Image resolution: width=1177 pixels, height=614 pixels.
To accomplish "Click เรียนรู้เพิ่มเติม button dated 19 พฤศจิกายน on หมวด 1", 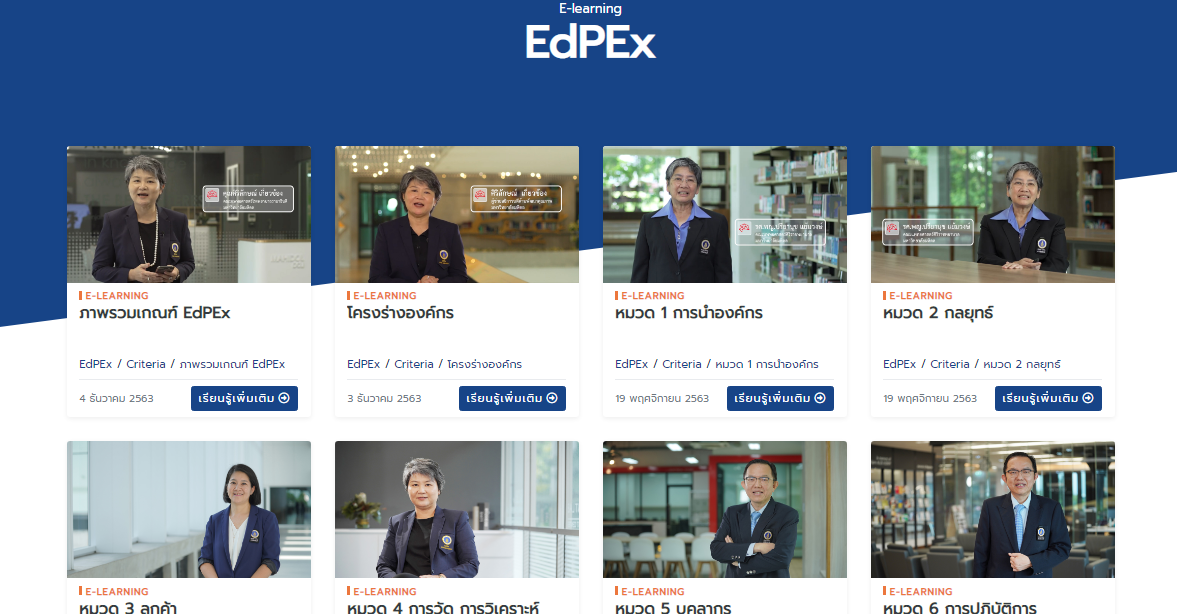I will tap(780, 398).
